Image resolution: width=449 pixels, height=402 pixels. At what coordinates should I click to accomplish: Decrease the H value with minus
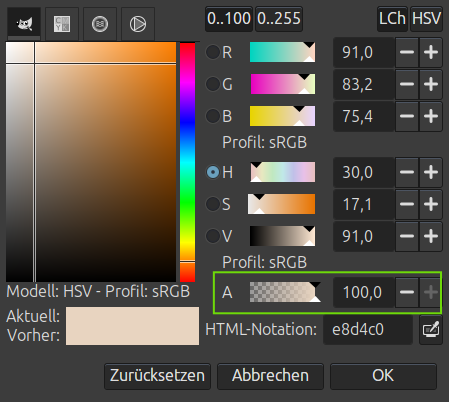[407, 172]
